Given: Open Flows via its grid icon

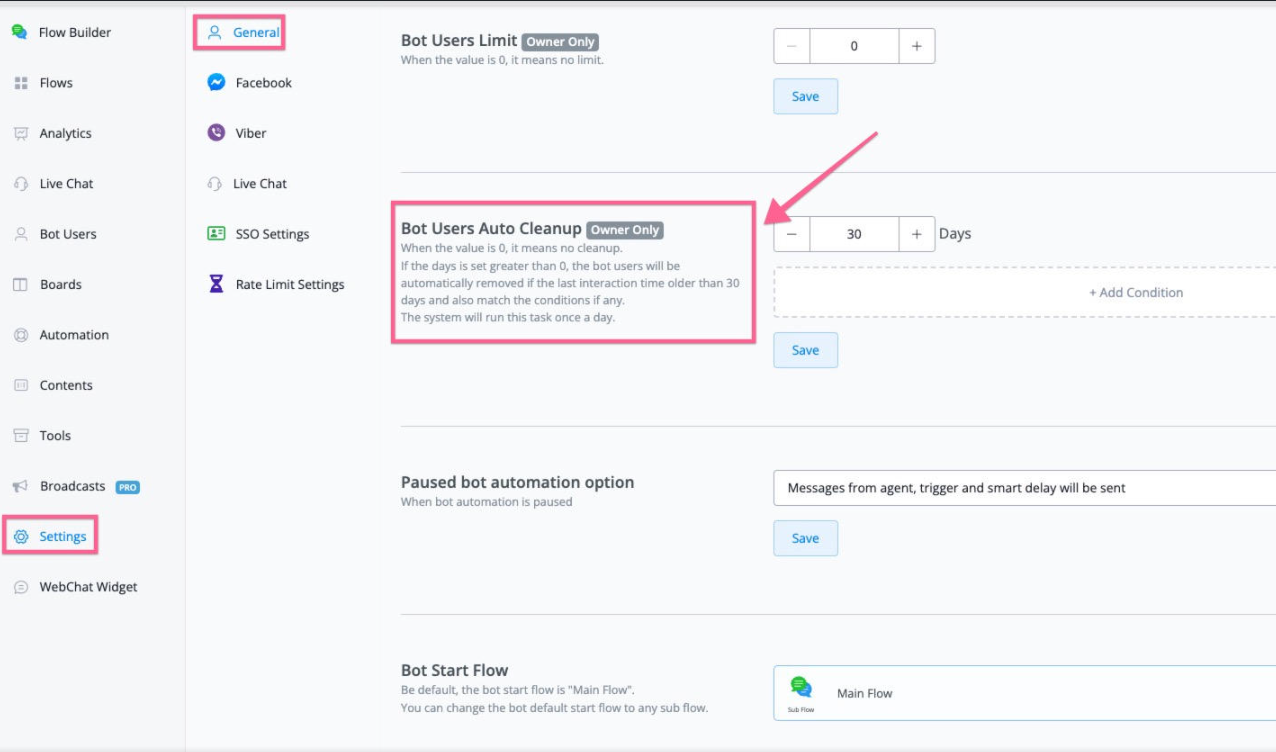Looking at the screenshot, I should pos(21,83).
